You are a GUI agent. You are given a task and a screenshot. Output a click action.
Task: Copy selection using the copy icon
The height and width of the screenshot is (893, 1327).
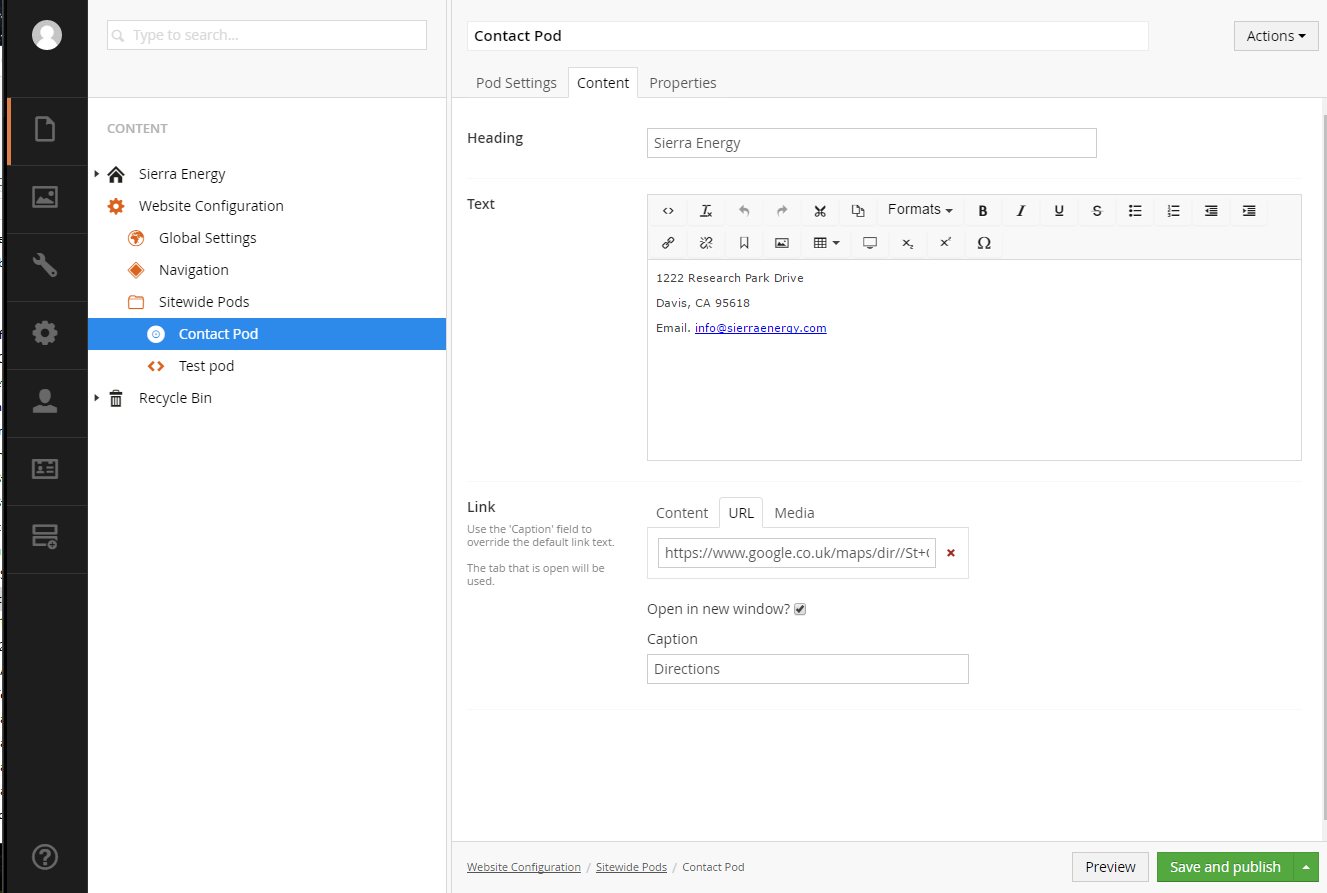point(858,211)
